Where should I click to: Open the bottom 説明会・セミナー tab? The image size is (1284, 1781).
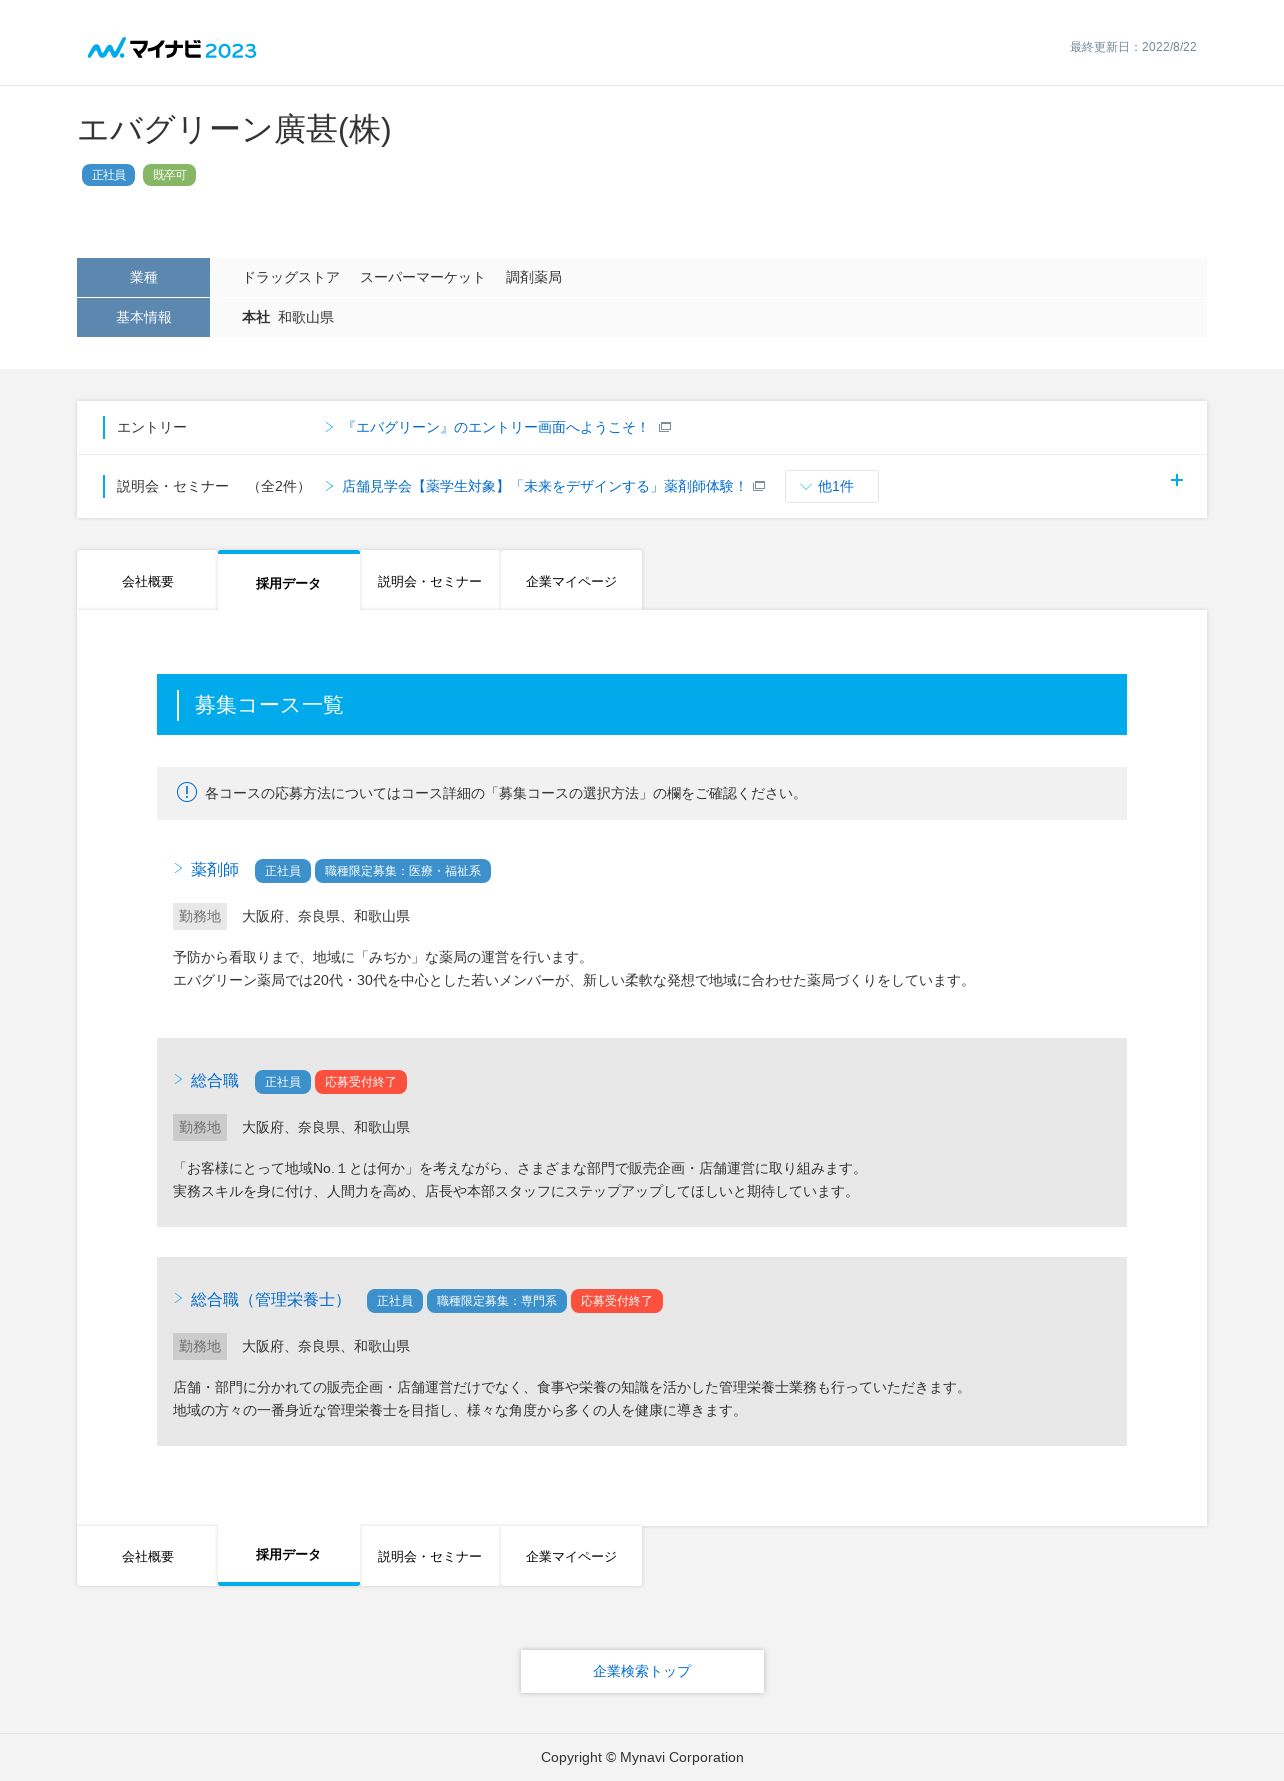pos(430,1556)
